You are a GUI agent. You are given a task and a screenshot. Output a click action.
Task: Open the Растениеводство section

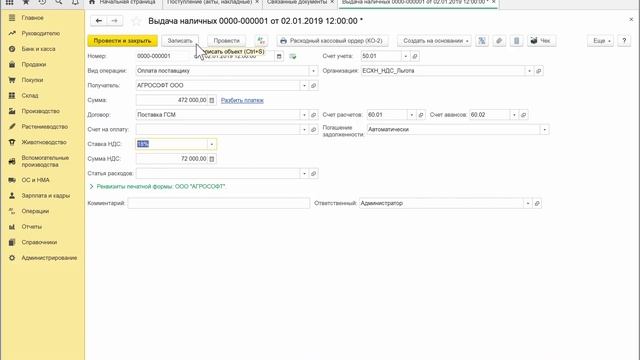click(x=44, y=127)
